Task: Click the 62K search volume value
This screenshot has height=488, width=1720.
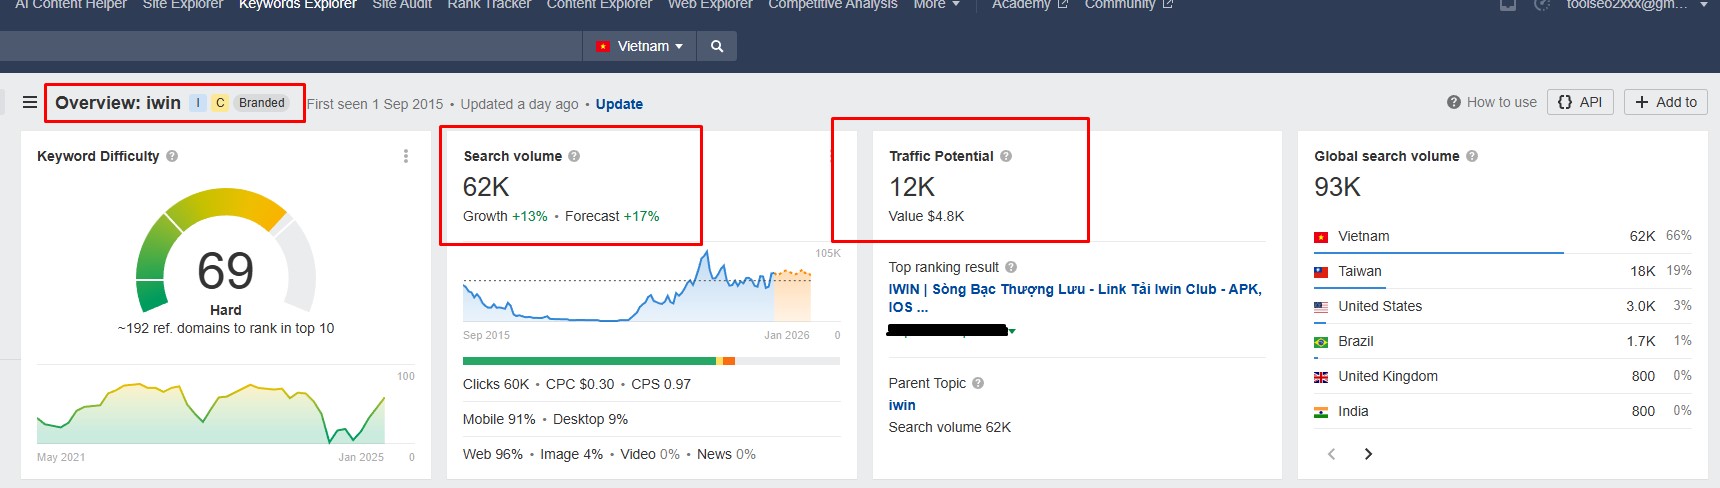Action: [x=486, y=187]
